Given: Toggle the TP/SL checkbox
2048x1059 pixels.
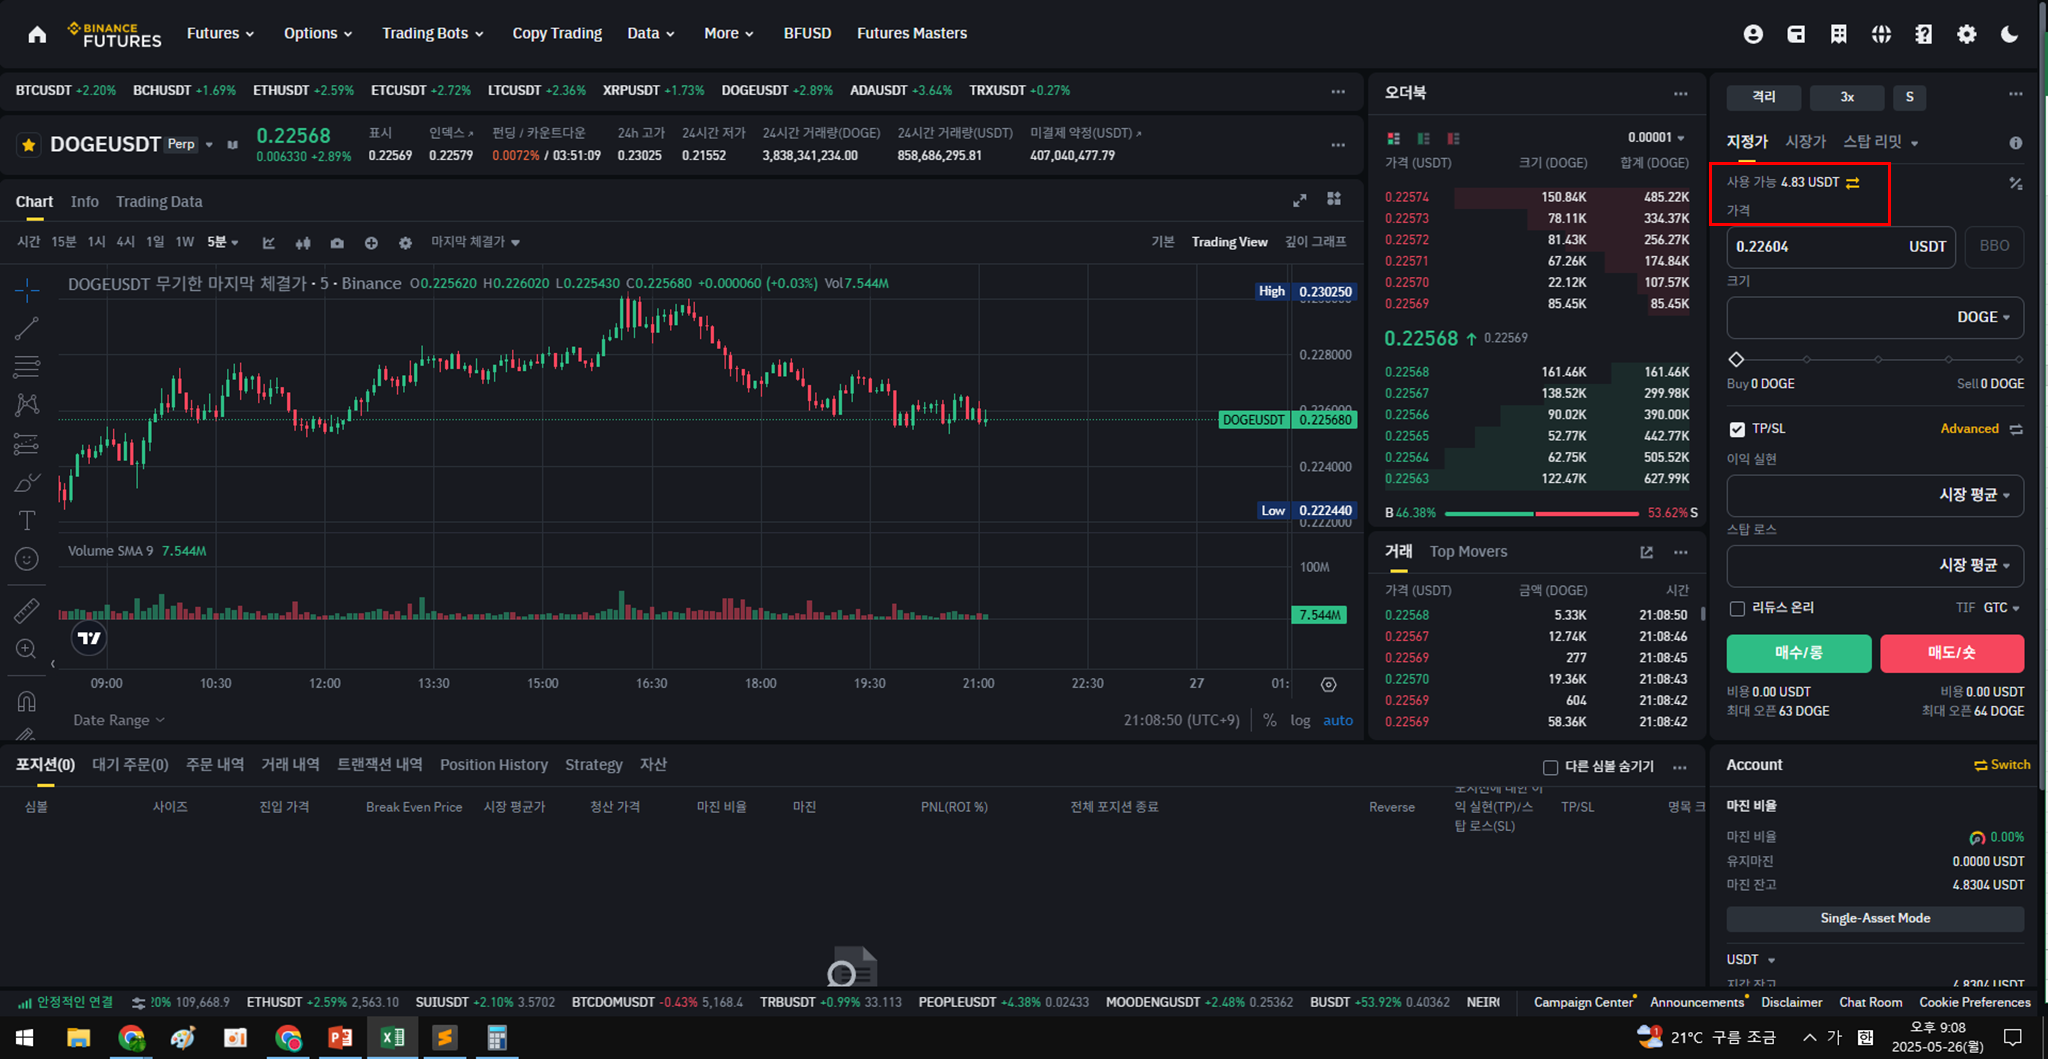Looking at the screenshot, I should click(x=1737, y=429).
